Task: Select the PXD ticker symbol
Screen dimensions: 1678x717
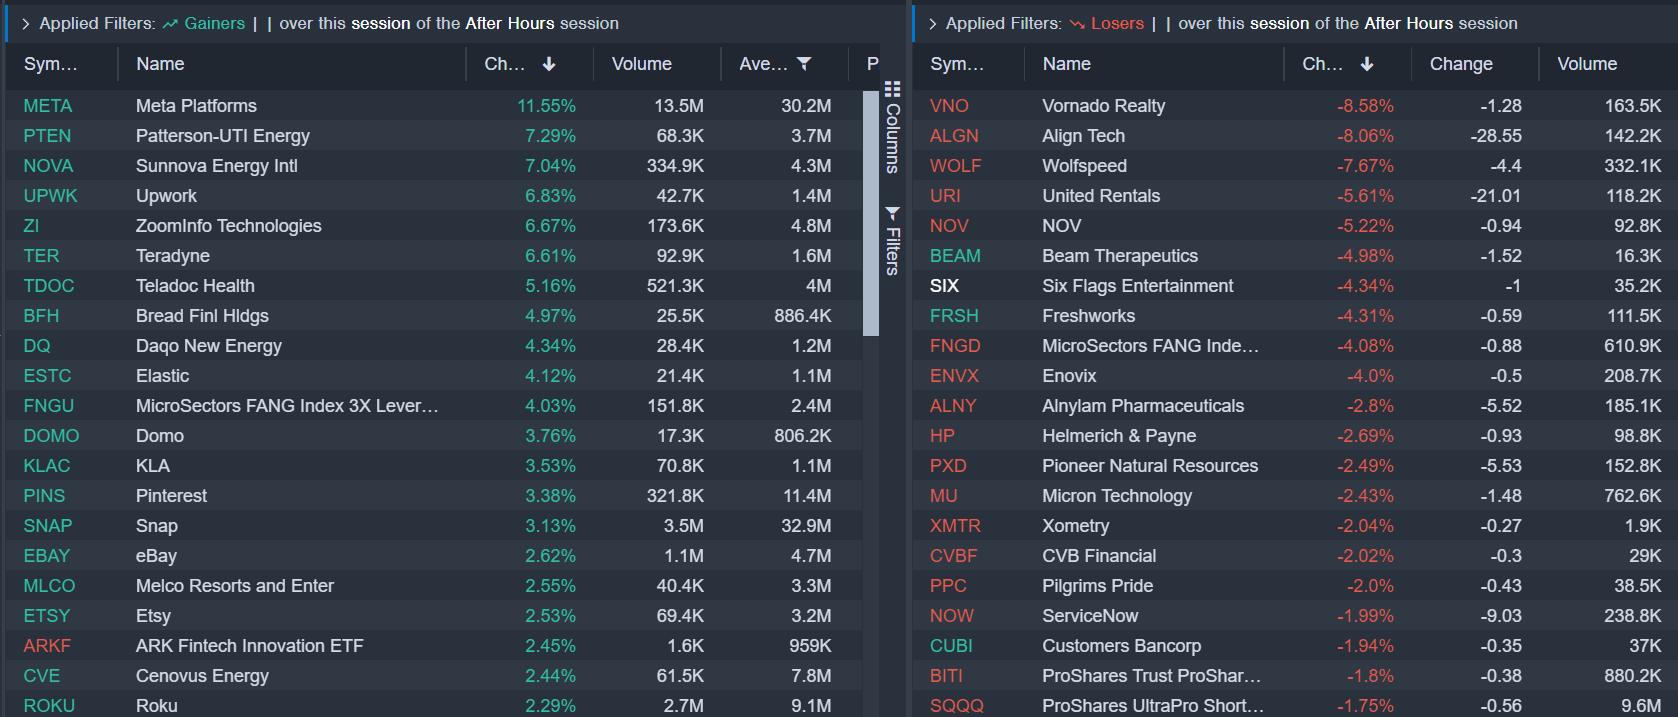Action: click(x=948, y=466)
